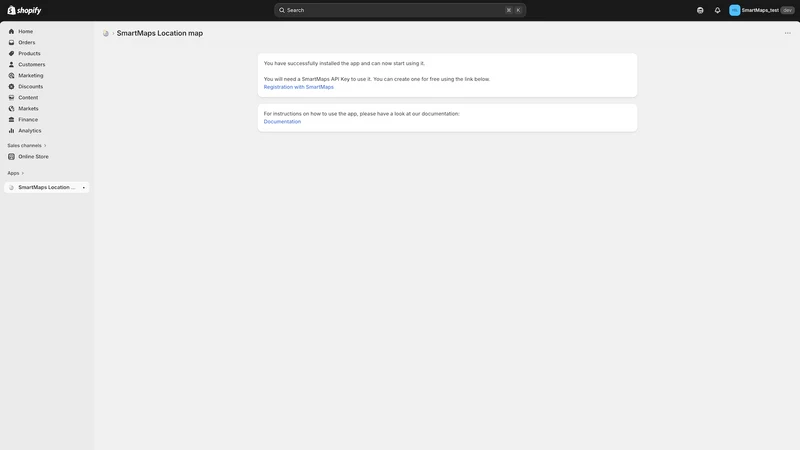The width and height of the screenshot is (800, 450).
Task: Click the SmartMaps Location map page title
Action: click(x=160, y=33)
